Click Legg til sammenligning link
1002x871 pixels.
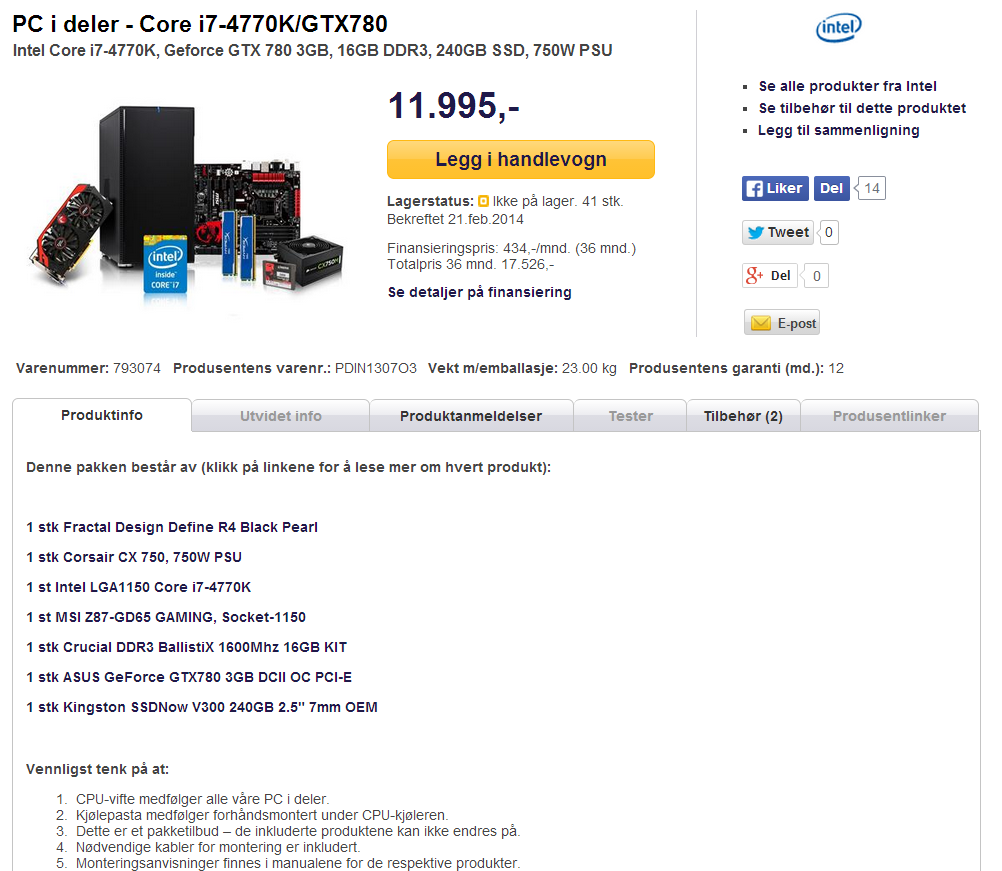click(x=838, y=130)
